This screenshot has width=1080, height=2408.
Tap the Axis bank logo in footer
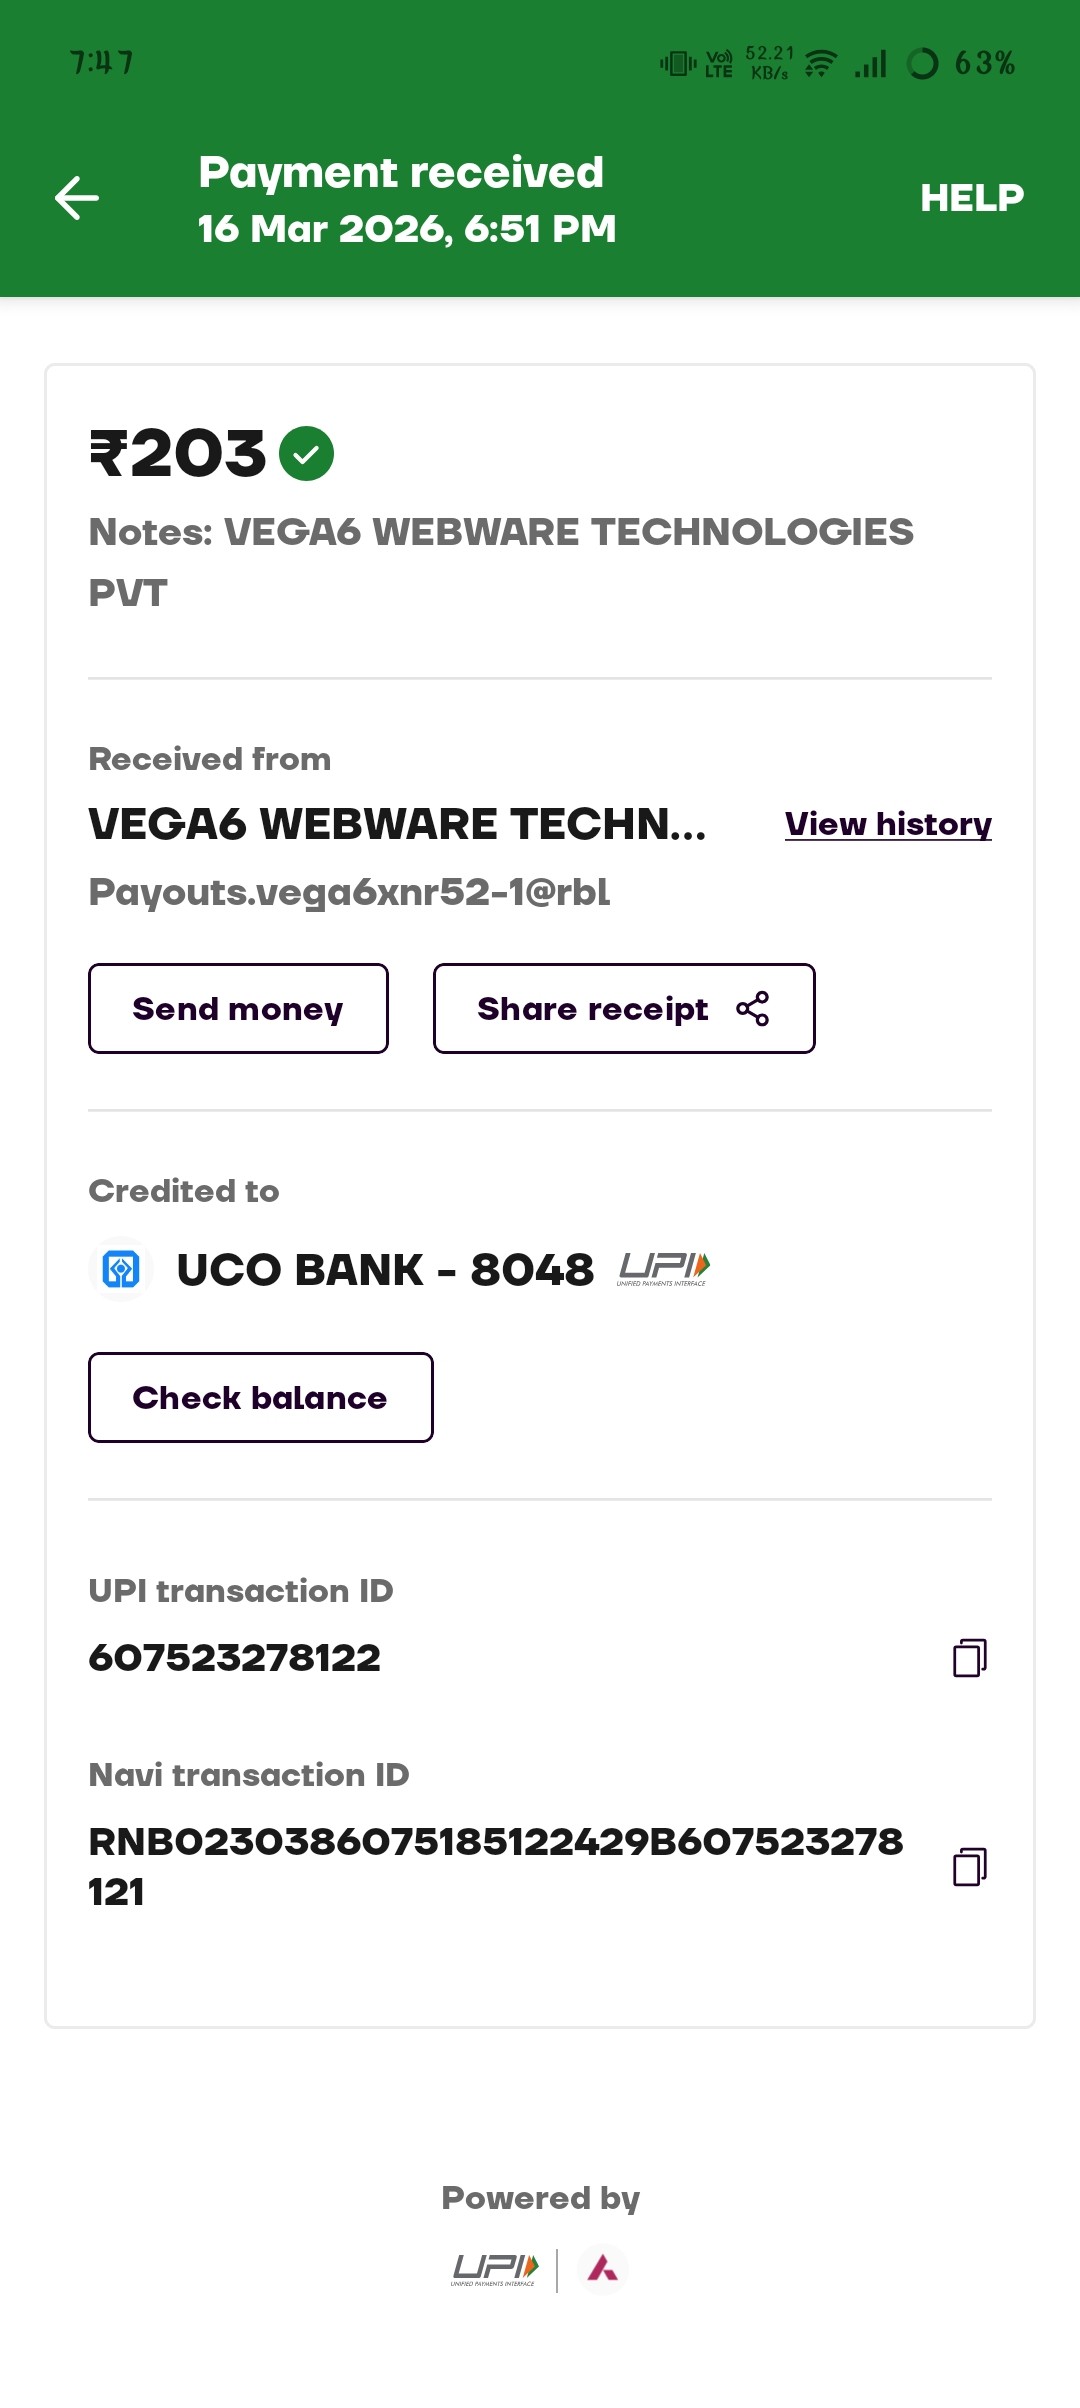(x=603, y=2269)
